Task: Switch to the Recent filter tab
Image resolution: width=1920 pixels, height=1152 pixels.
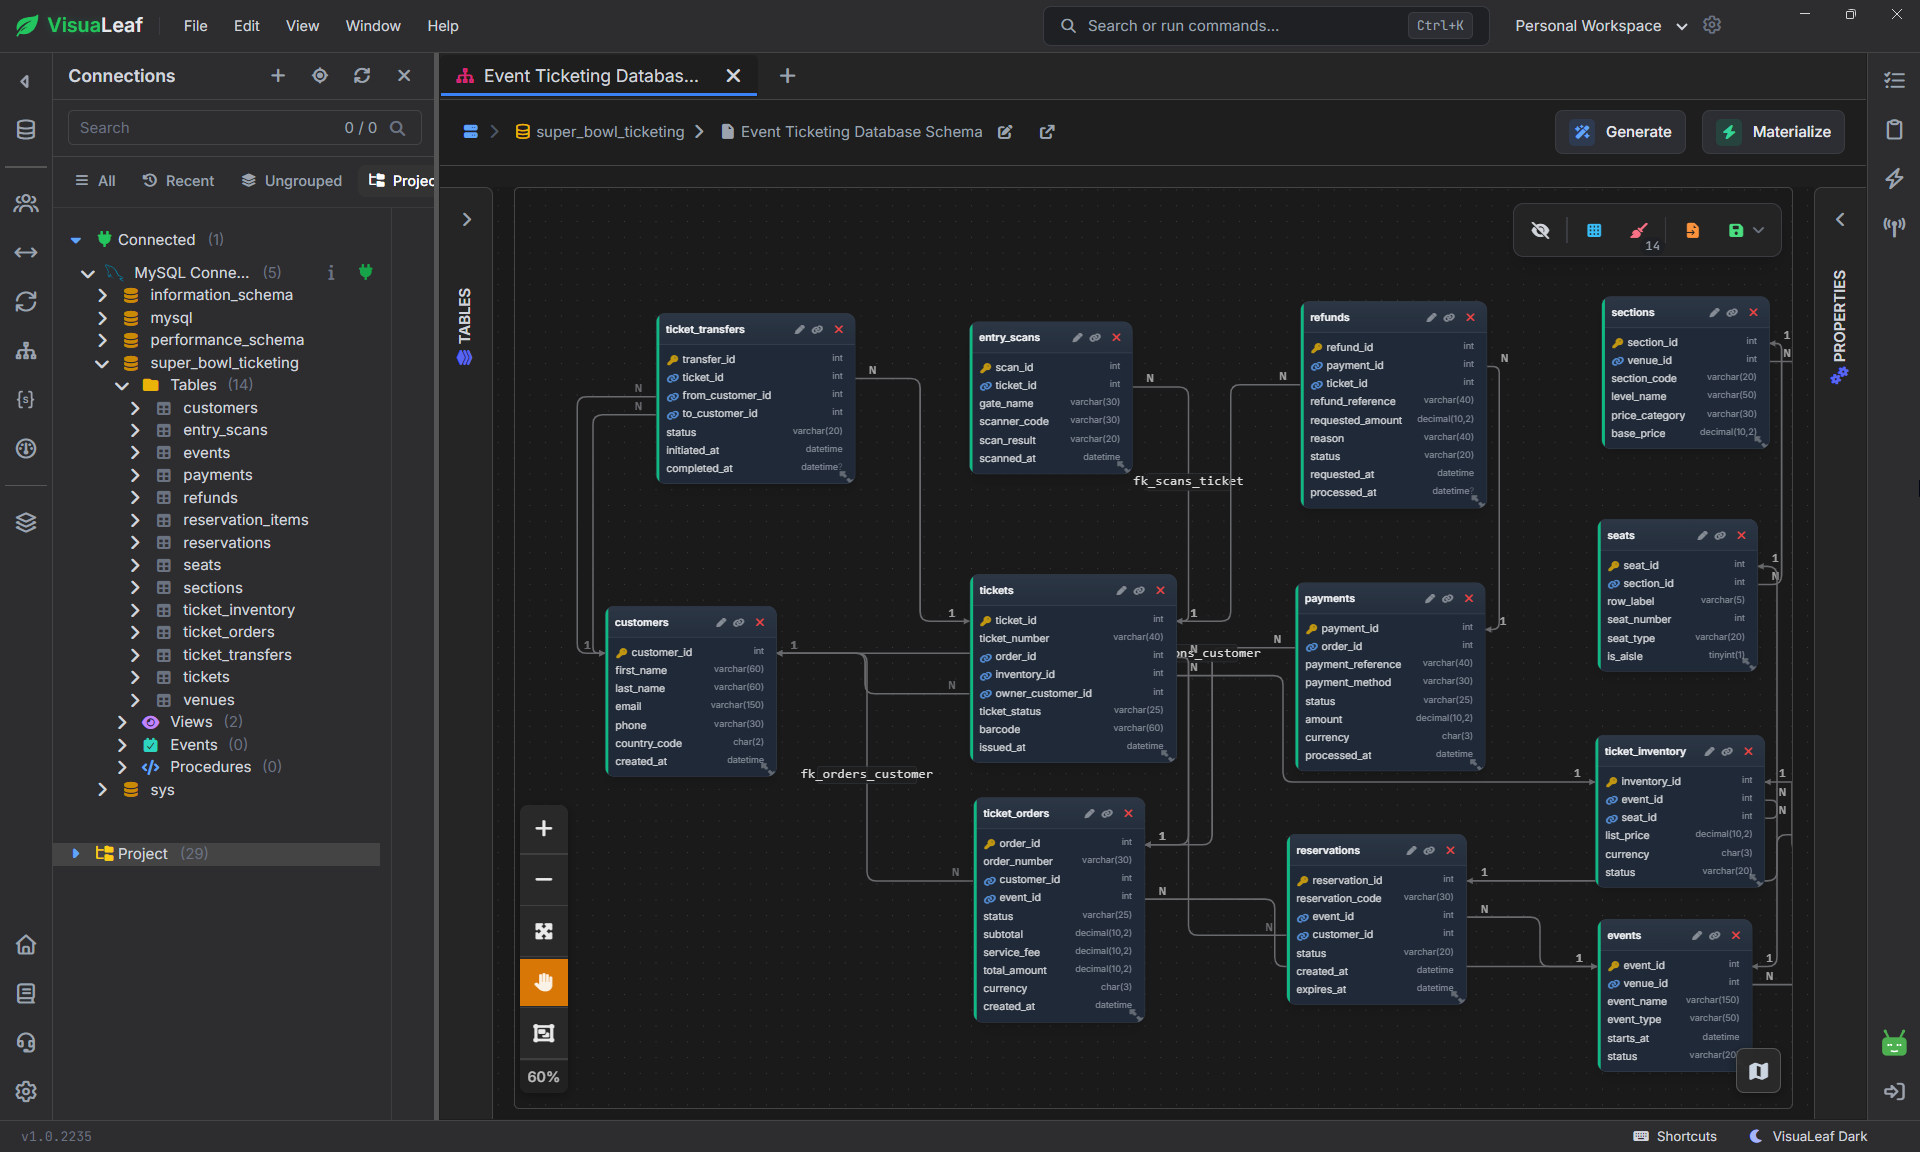Action: pos(178,181)
